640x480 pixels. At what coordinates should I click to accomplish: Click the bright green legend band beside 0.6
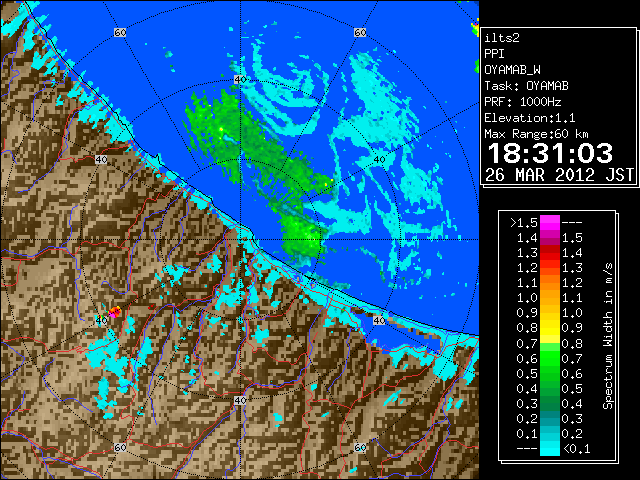click(550, 358)
